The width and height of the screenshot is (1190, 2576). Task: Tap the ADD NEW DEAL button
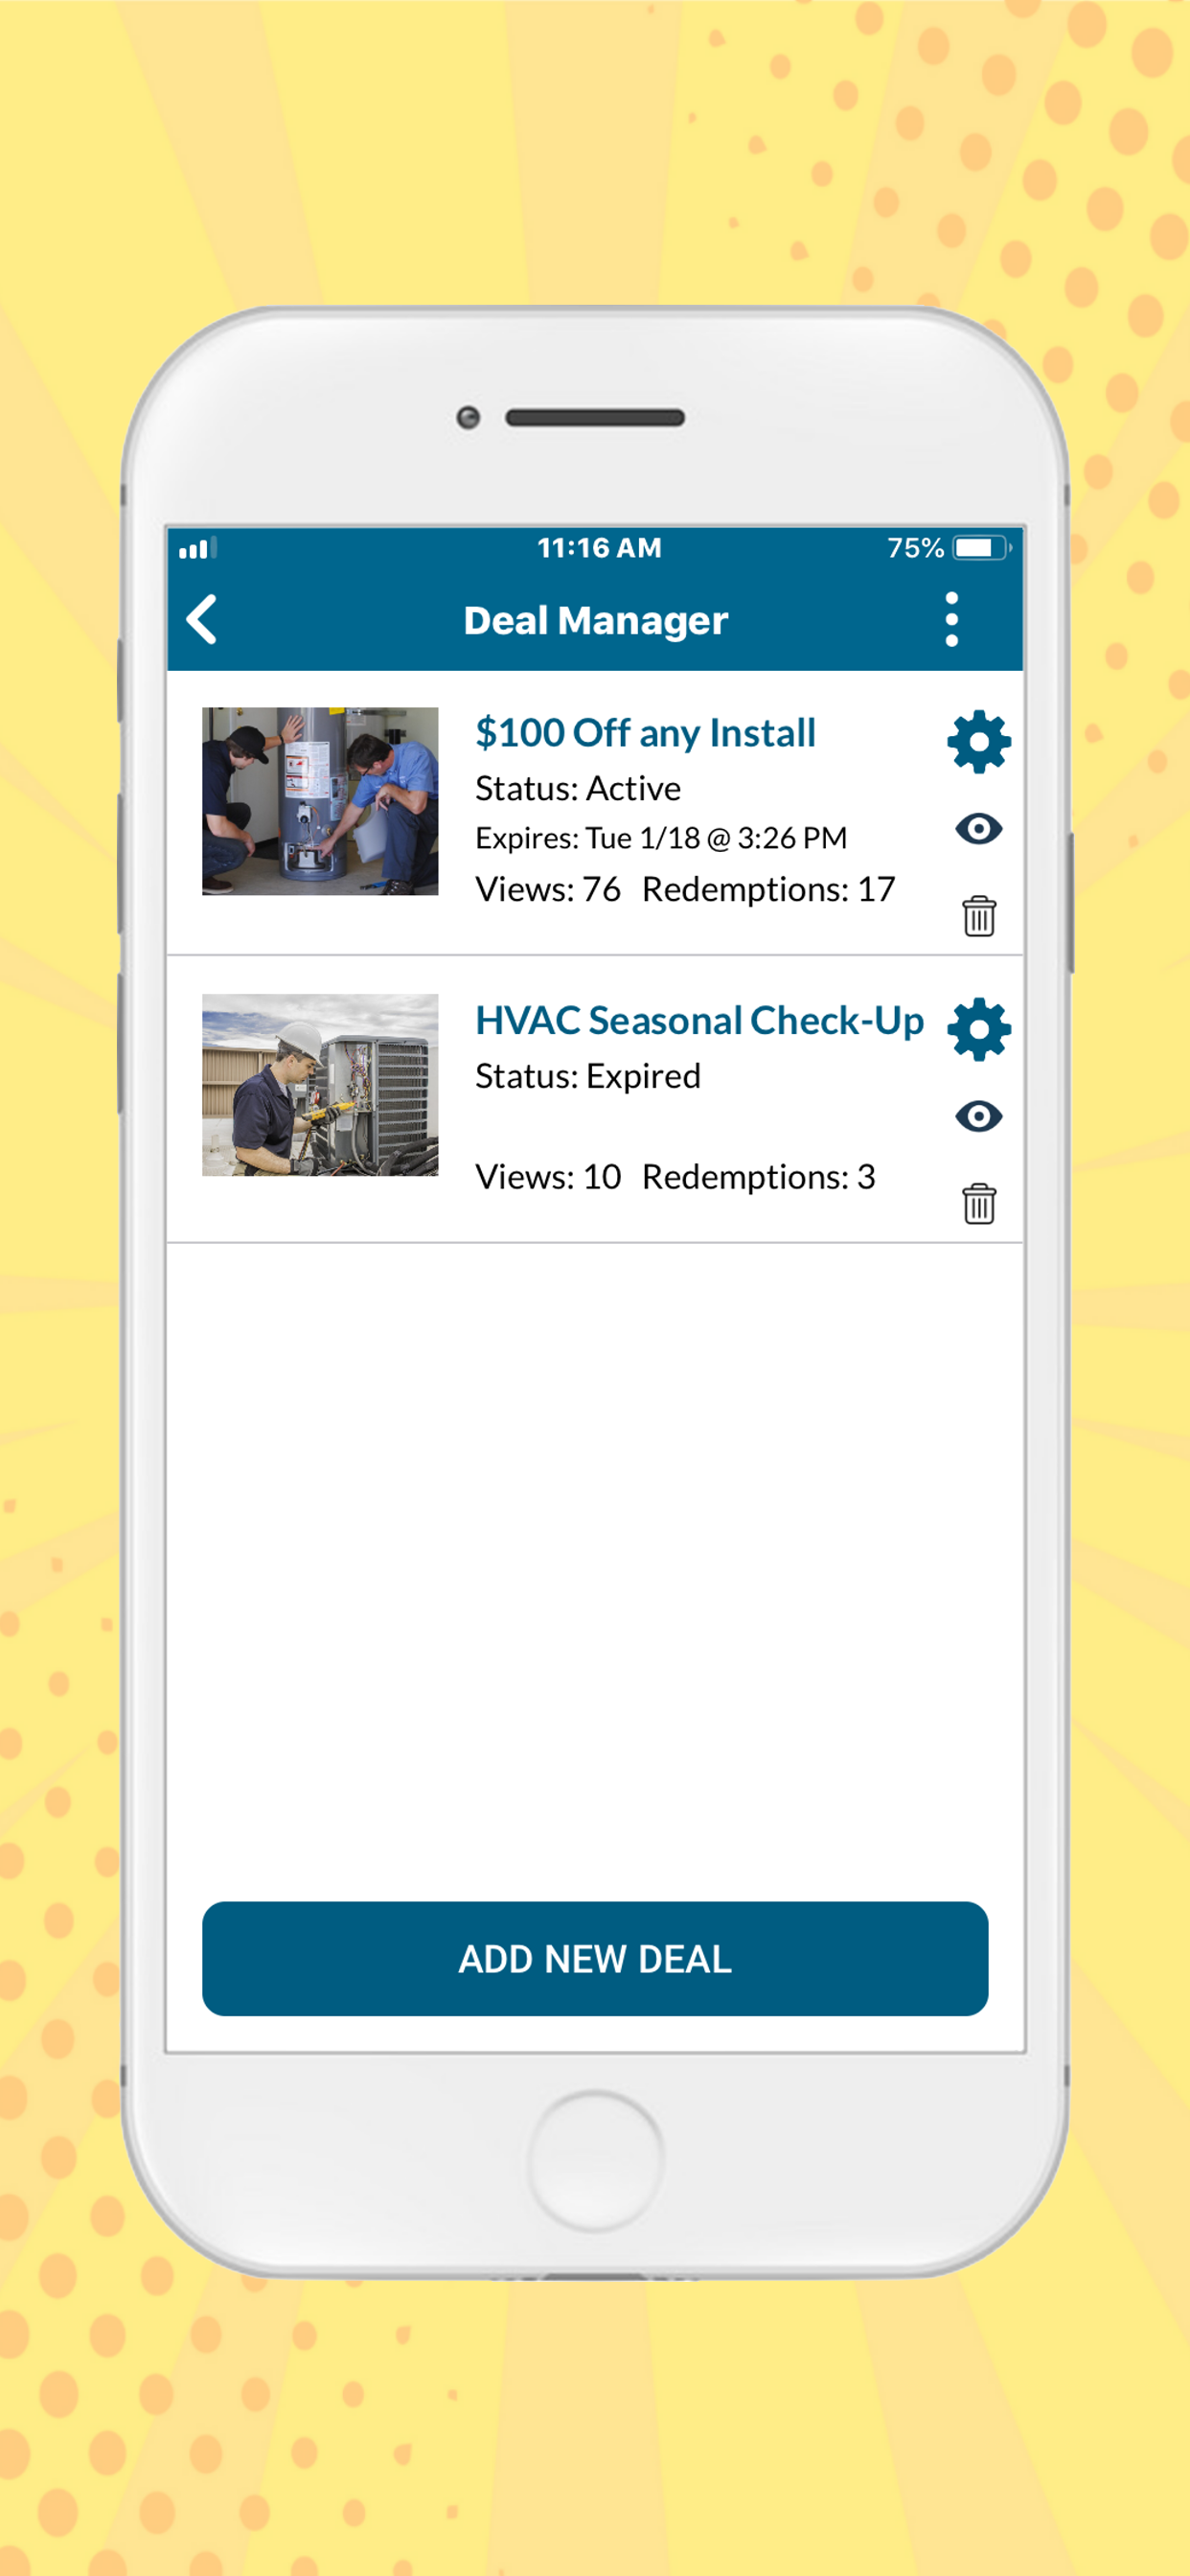point(595,1958)
